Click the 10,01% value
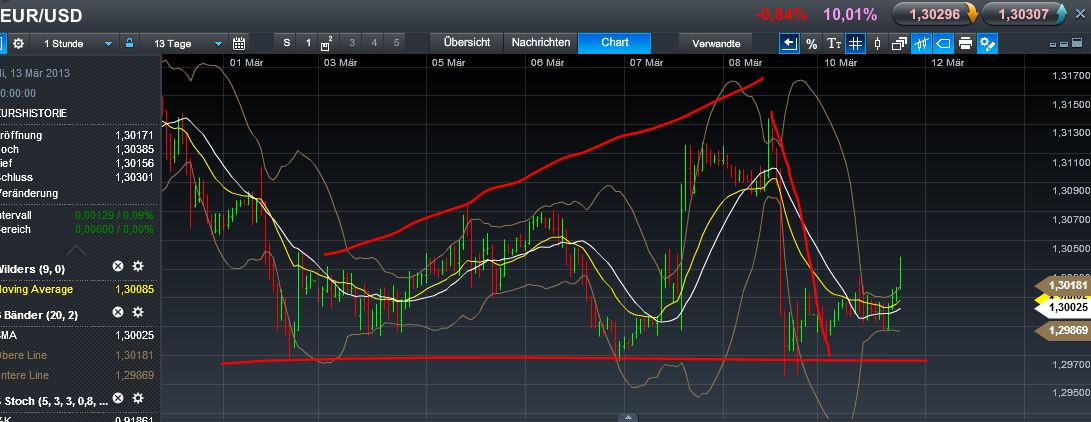 (850, 14)
